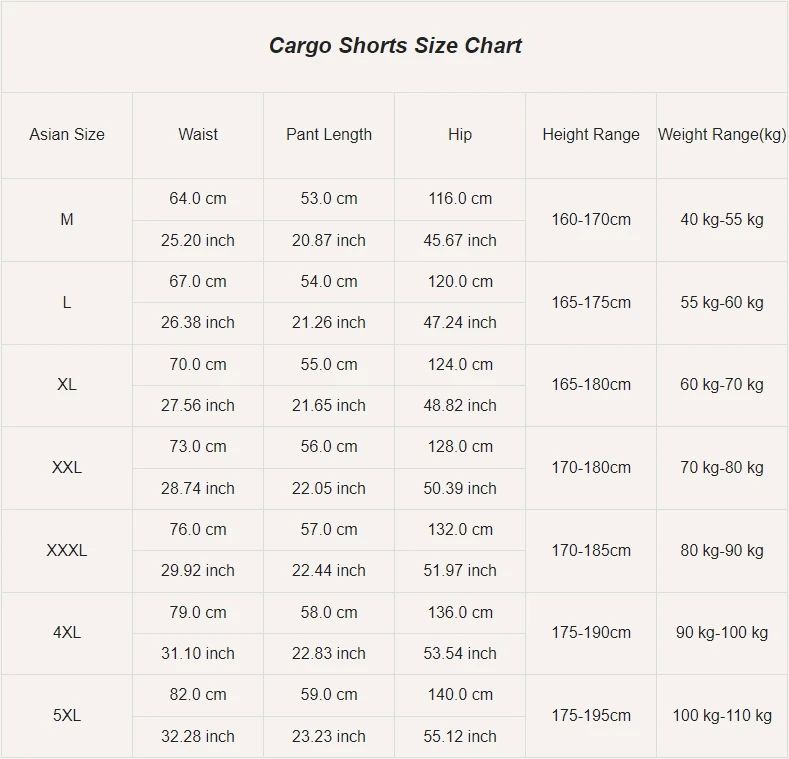Select the 57.0 cm pant length cell

329,529
